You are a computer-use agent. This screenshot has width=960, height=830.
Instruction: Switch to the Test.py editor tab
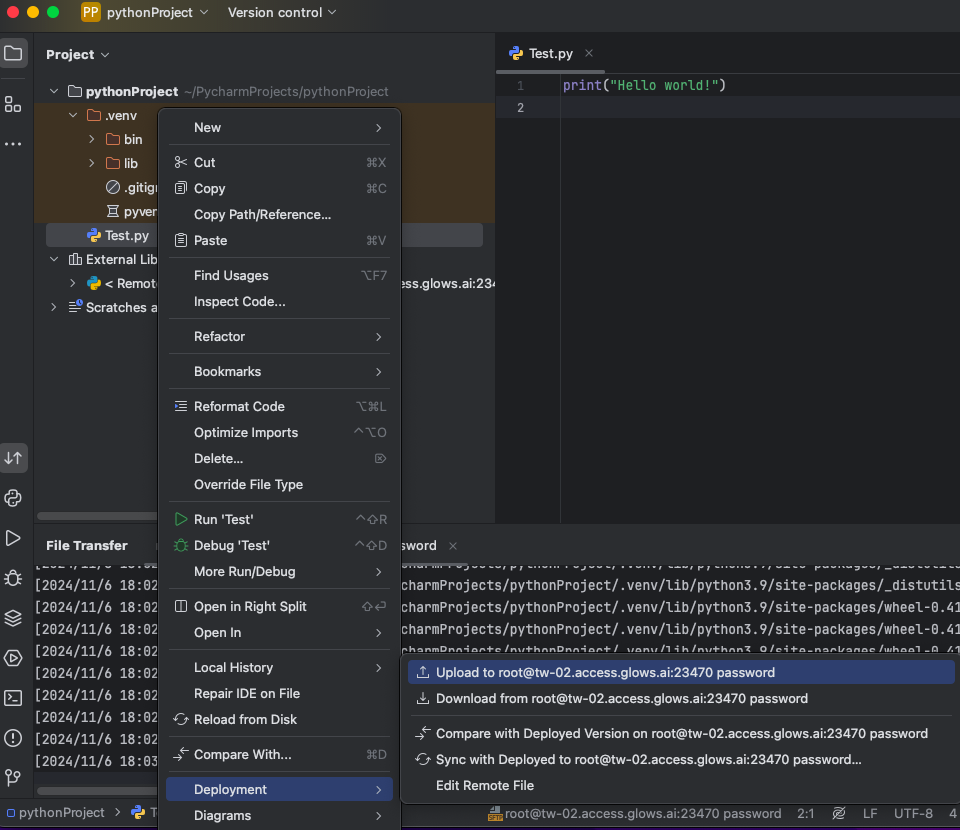click(550, 53)
